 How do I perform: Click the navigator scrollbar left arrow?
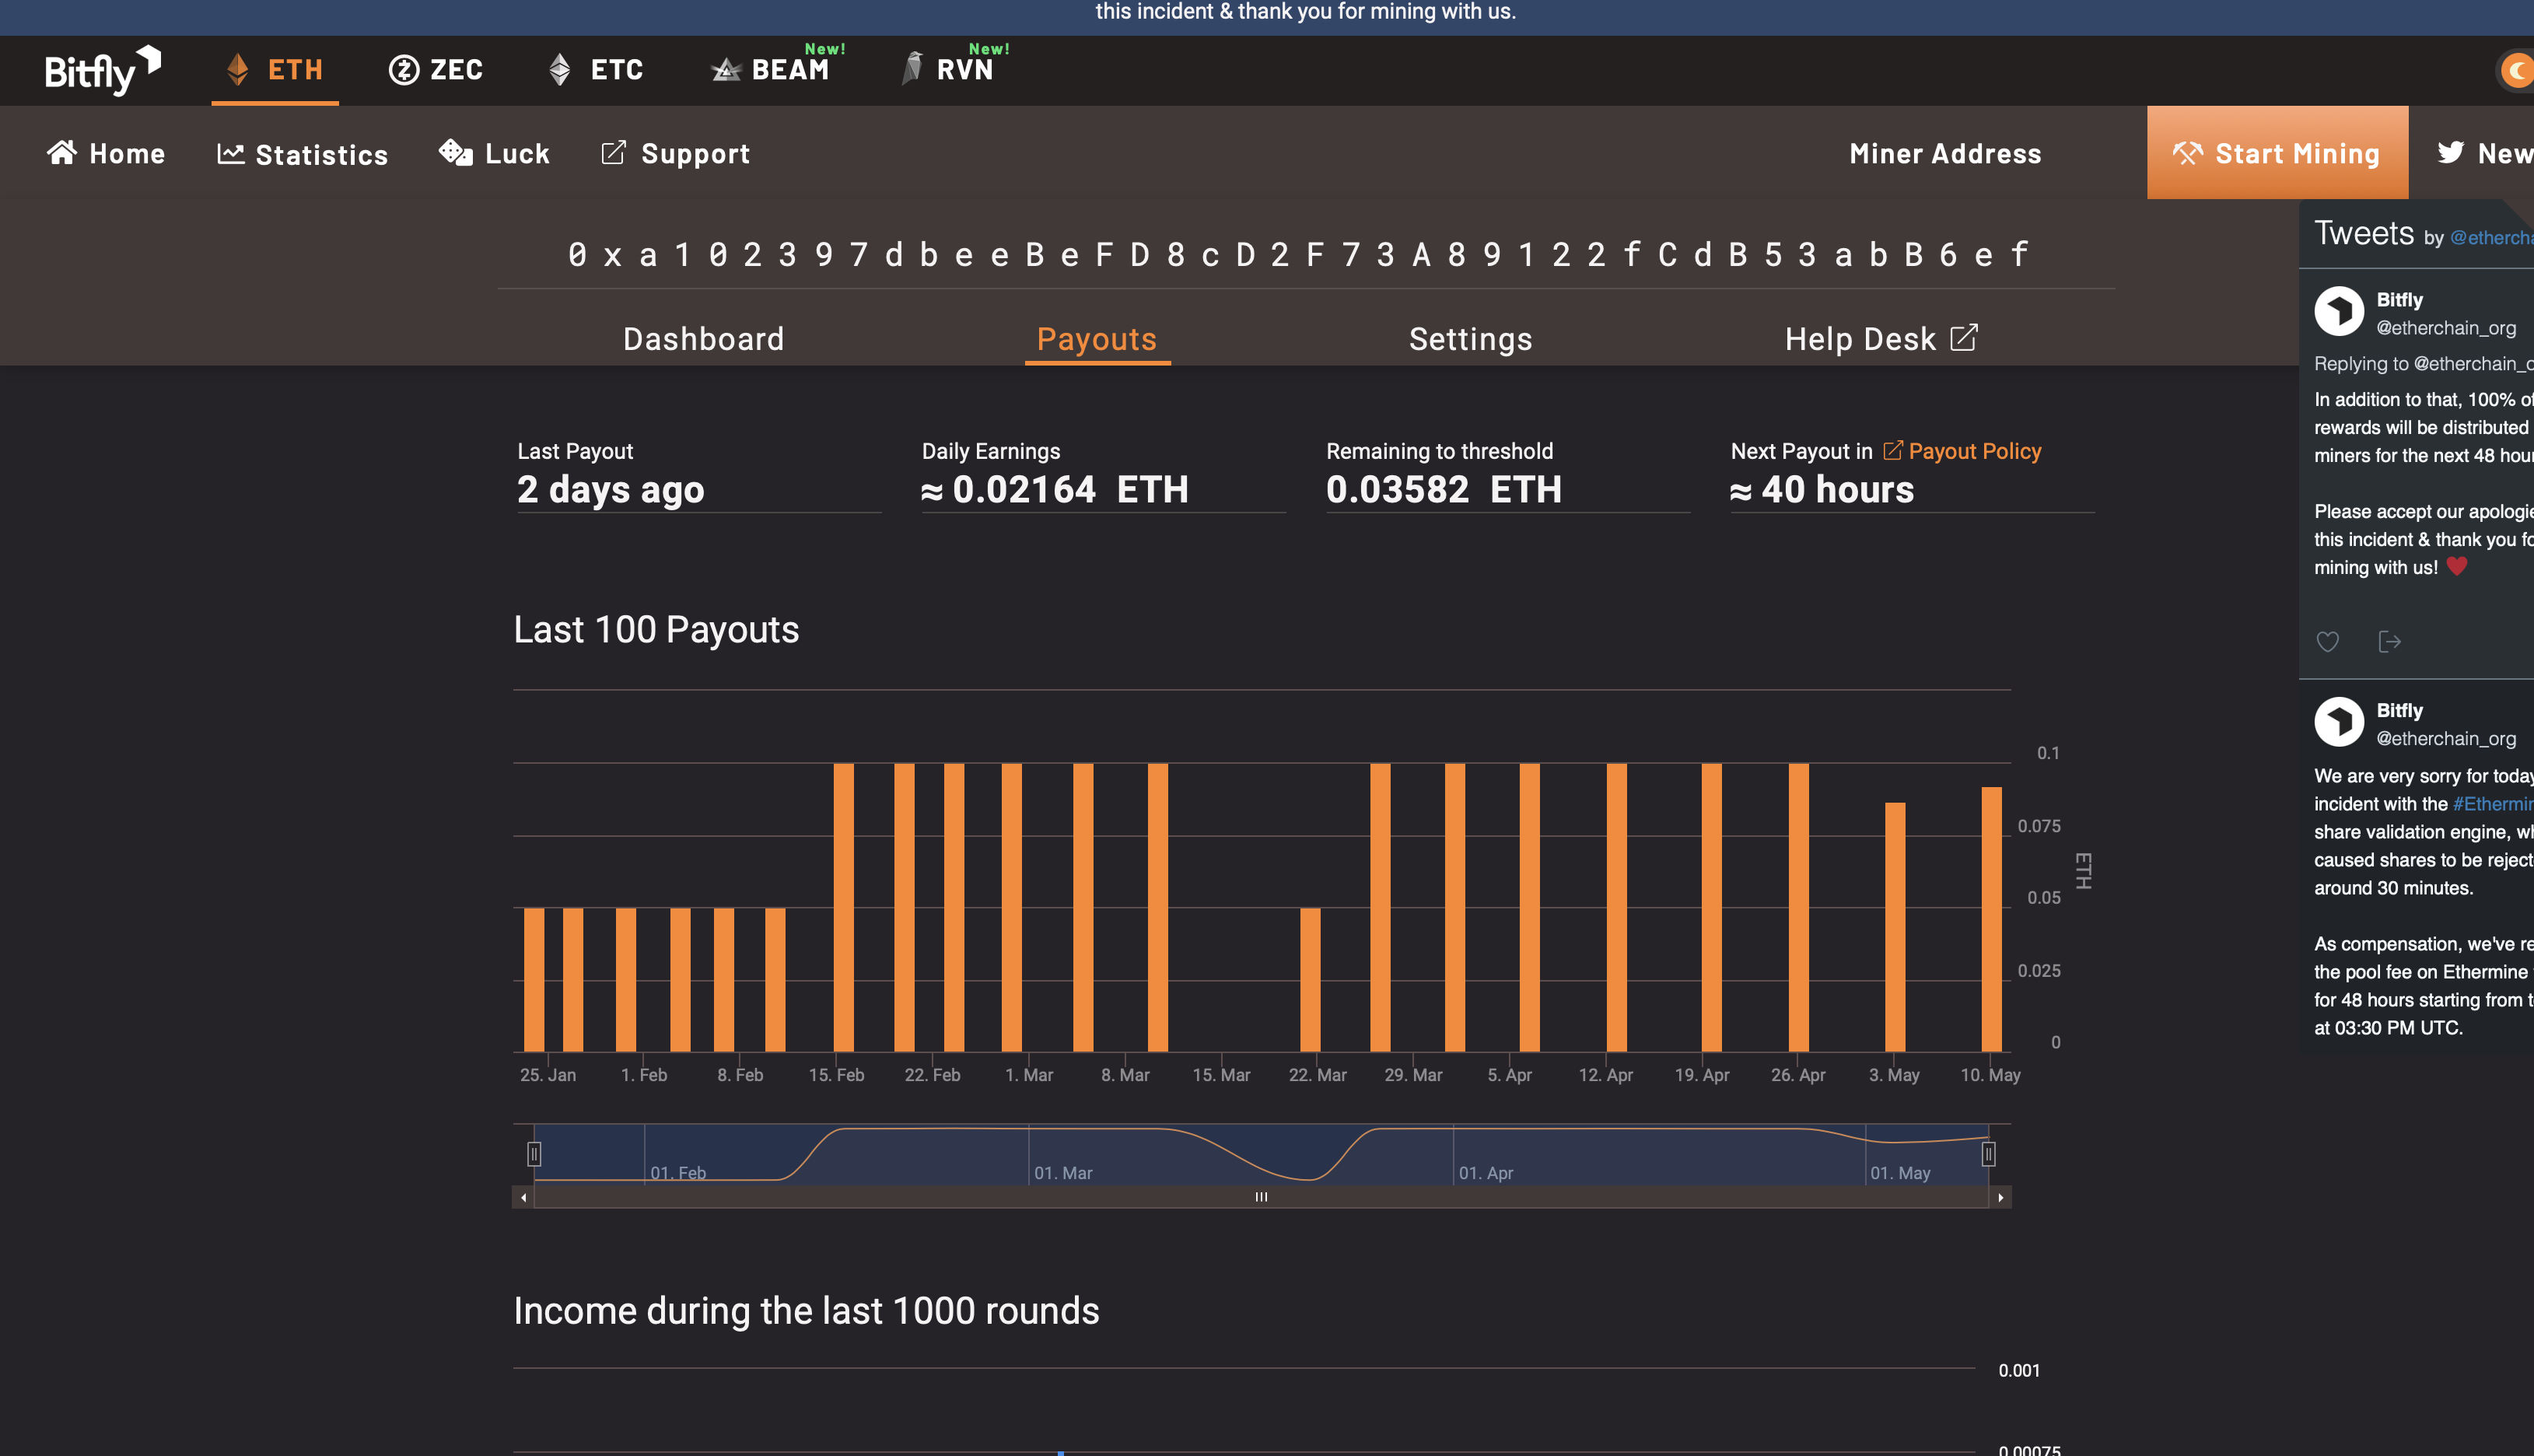pos(523,1197)
